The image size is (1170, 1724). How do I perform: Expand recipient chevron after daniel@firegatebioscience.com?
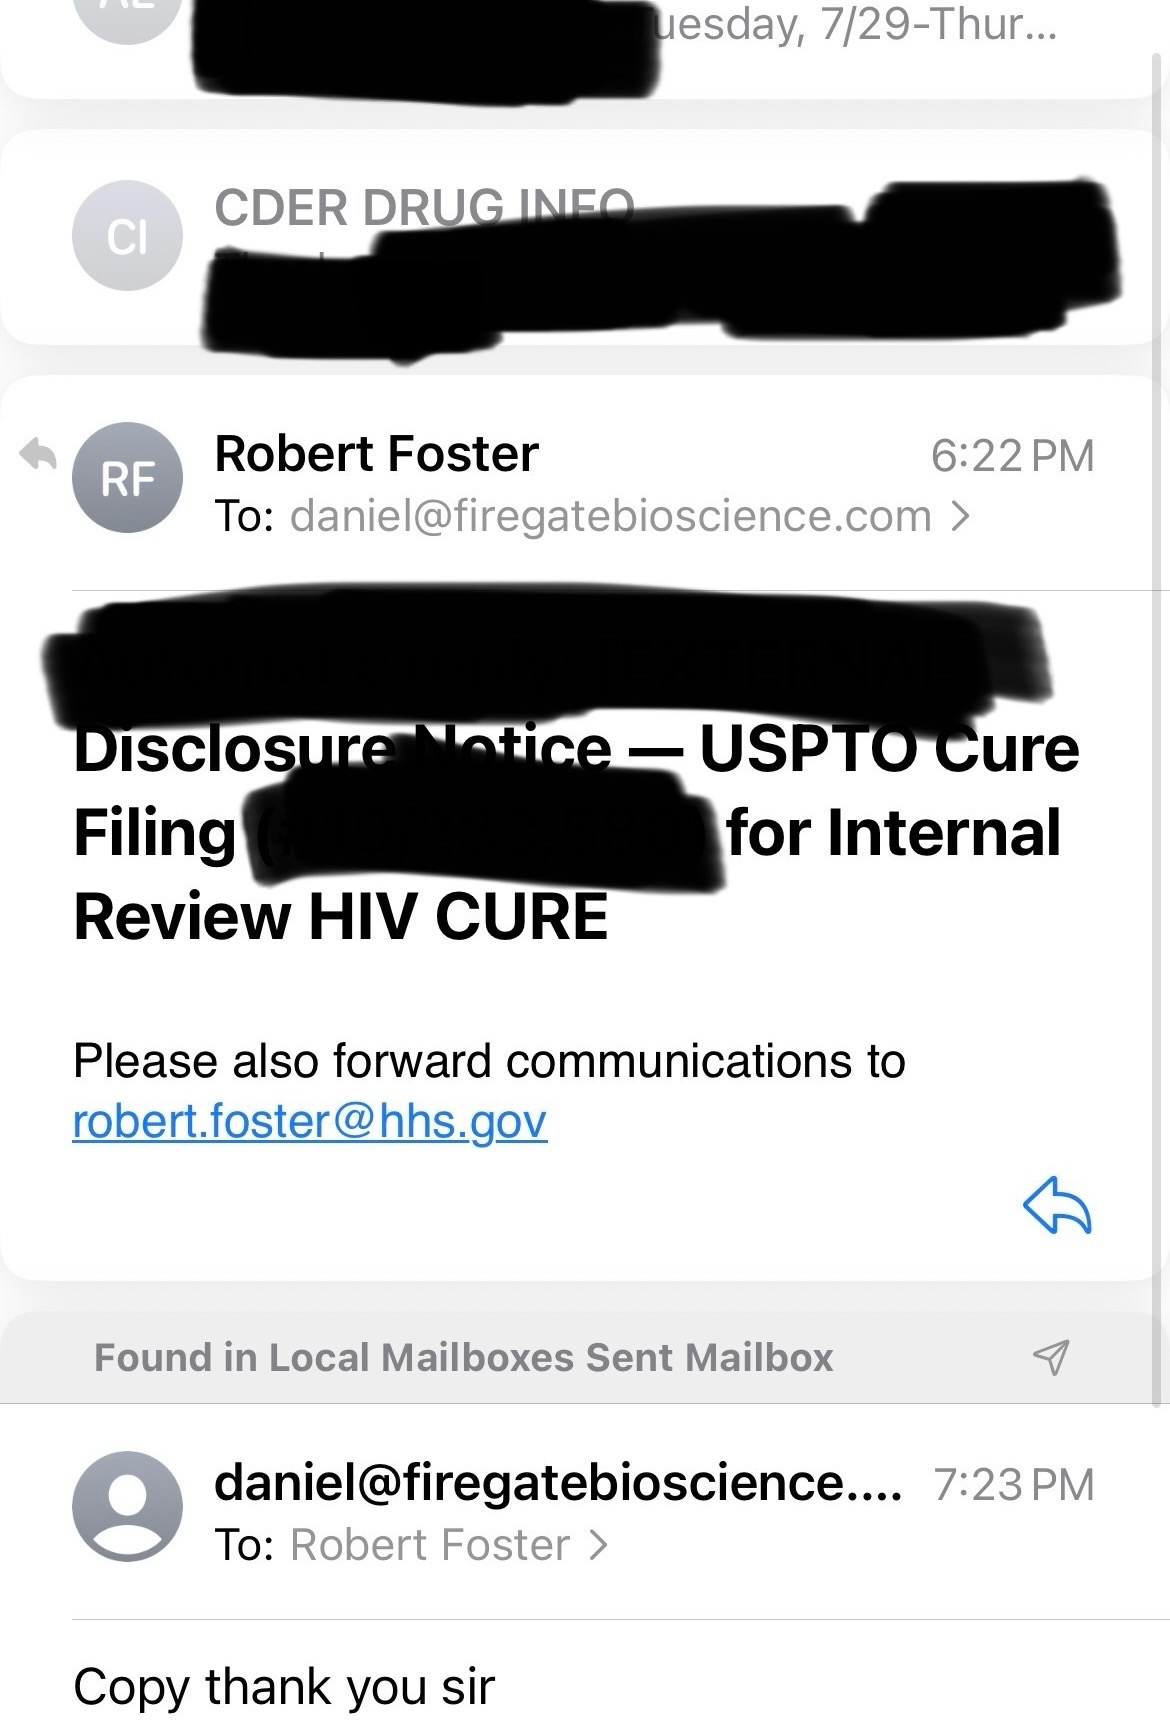960,516
